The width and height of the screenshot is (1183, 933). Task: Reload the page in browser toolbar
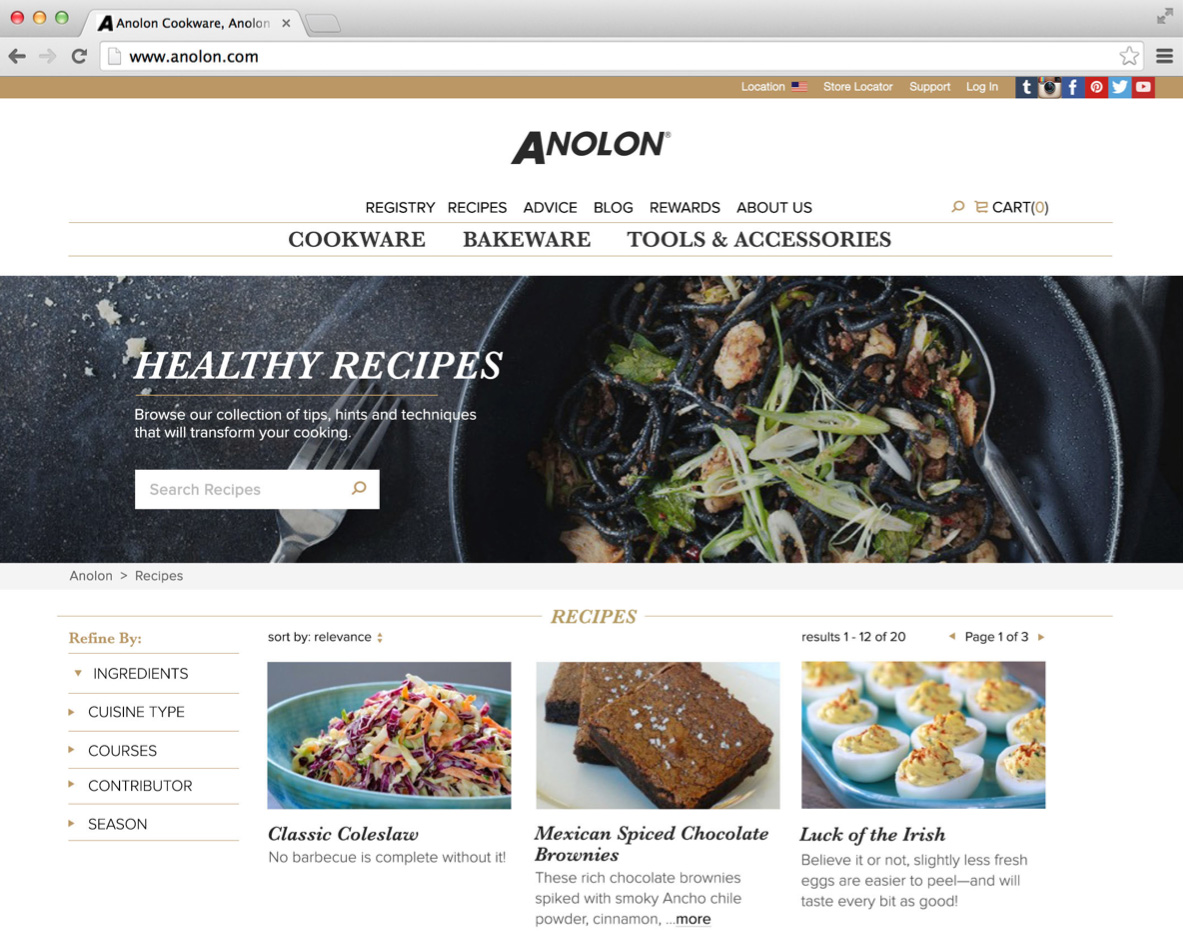(79, 56)
